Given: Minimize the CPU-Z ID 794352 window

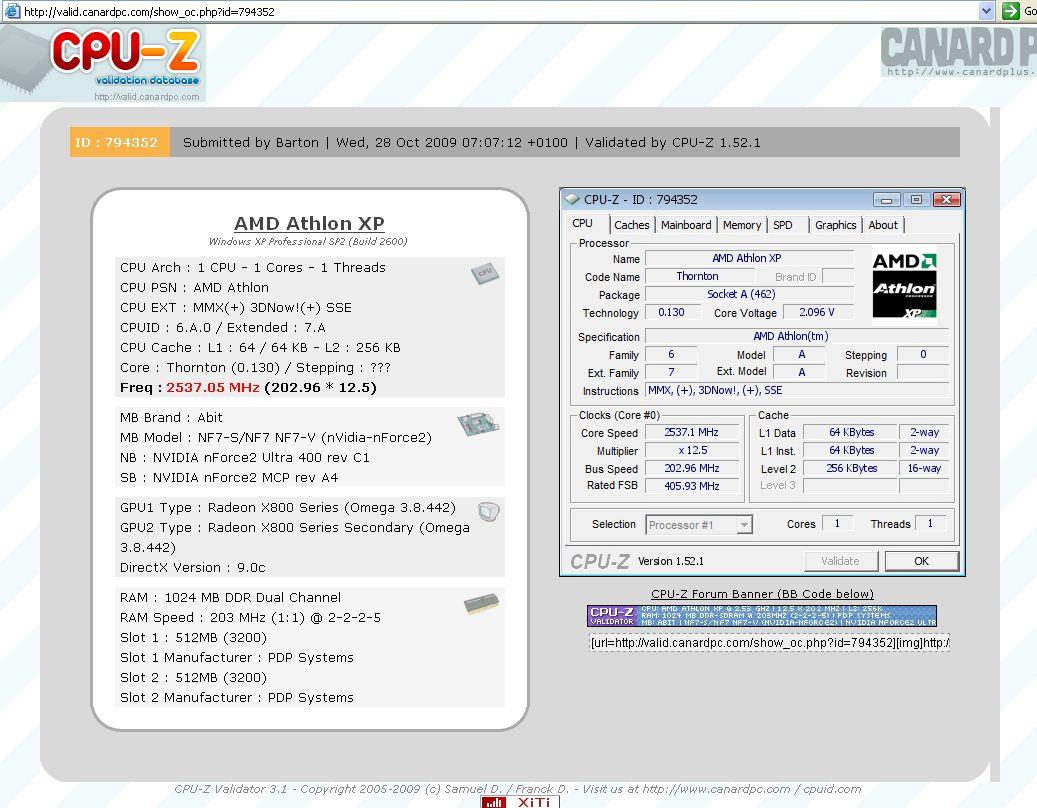Looking at the screenshot, I should pyautogui.click(x=886, y=200).
